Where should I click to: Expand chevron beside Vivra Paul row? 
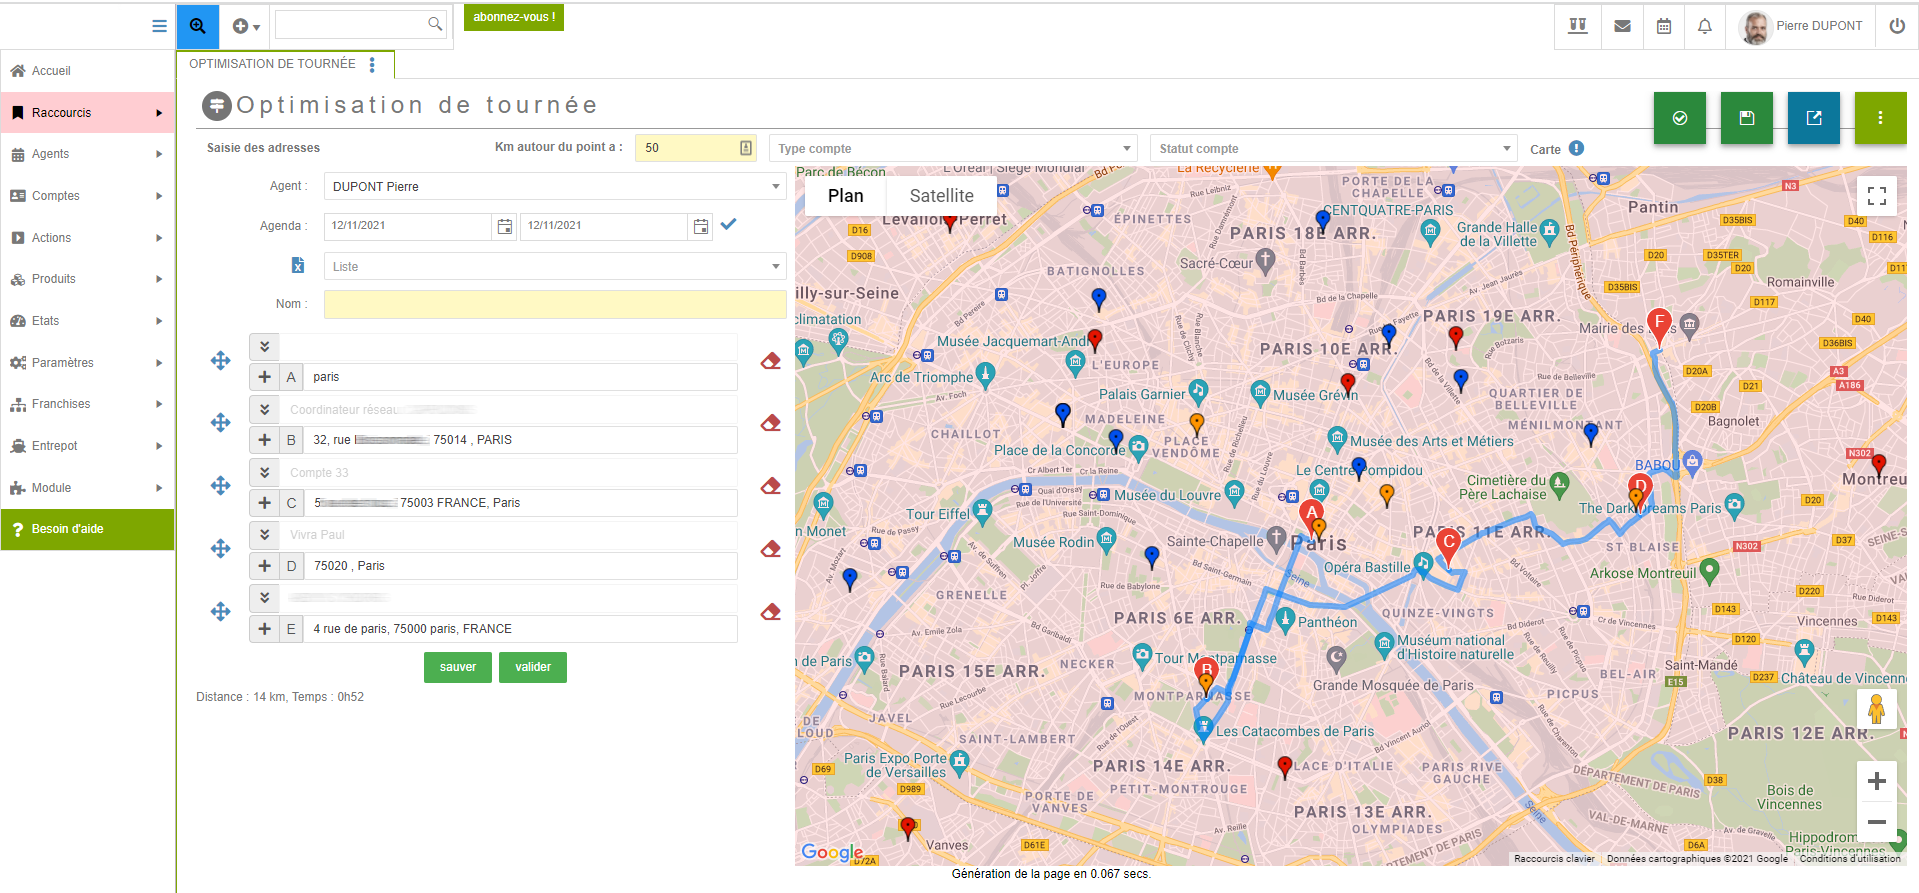265,535
